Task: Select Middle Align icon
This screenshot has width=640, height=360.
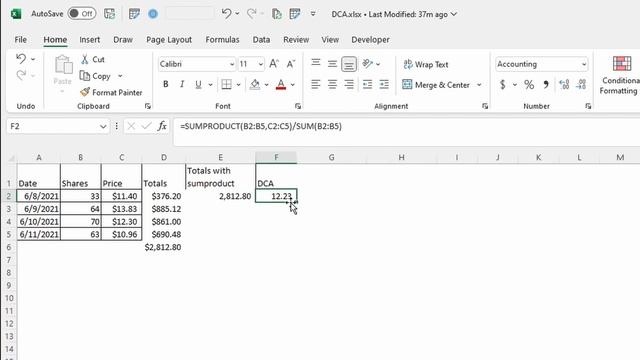Action: [x=332, y=64]
